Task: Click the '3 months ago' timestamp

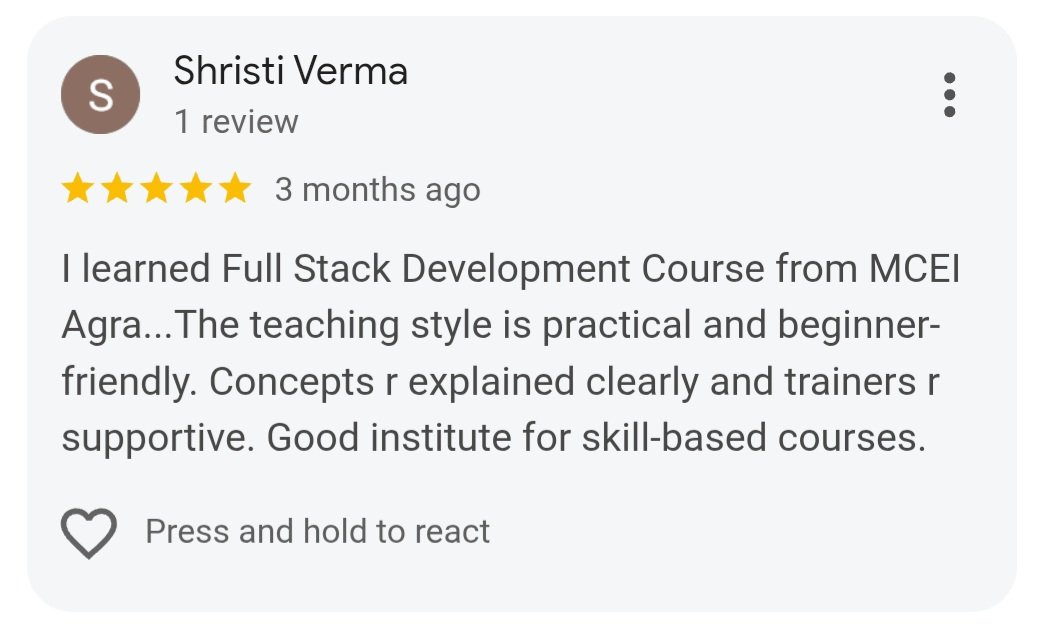Action: pos(377,190)
